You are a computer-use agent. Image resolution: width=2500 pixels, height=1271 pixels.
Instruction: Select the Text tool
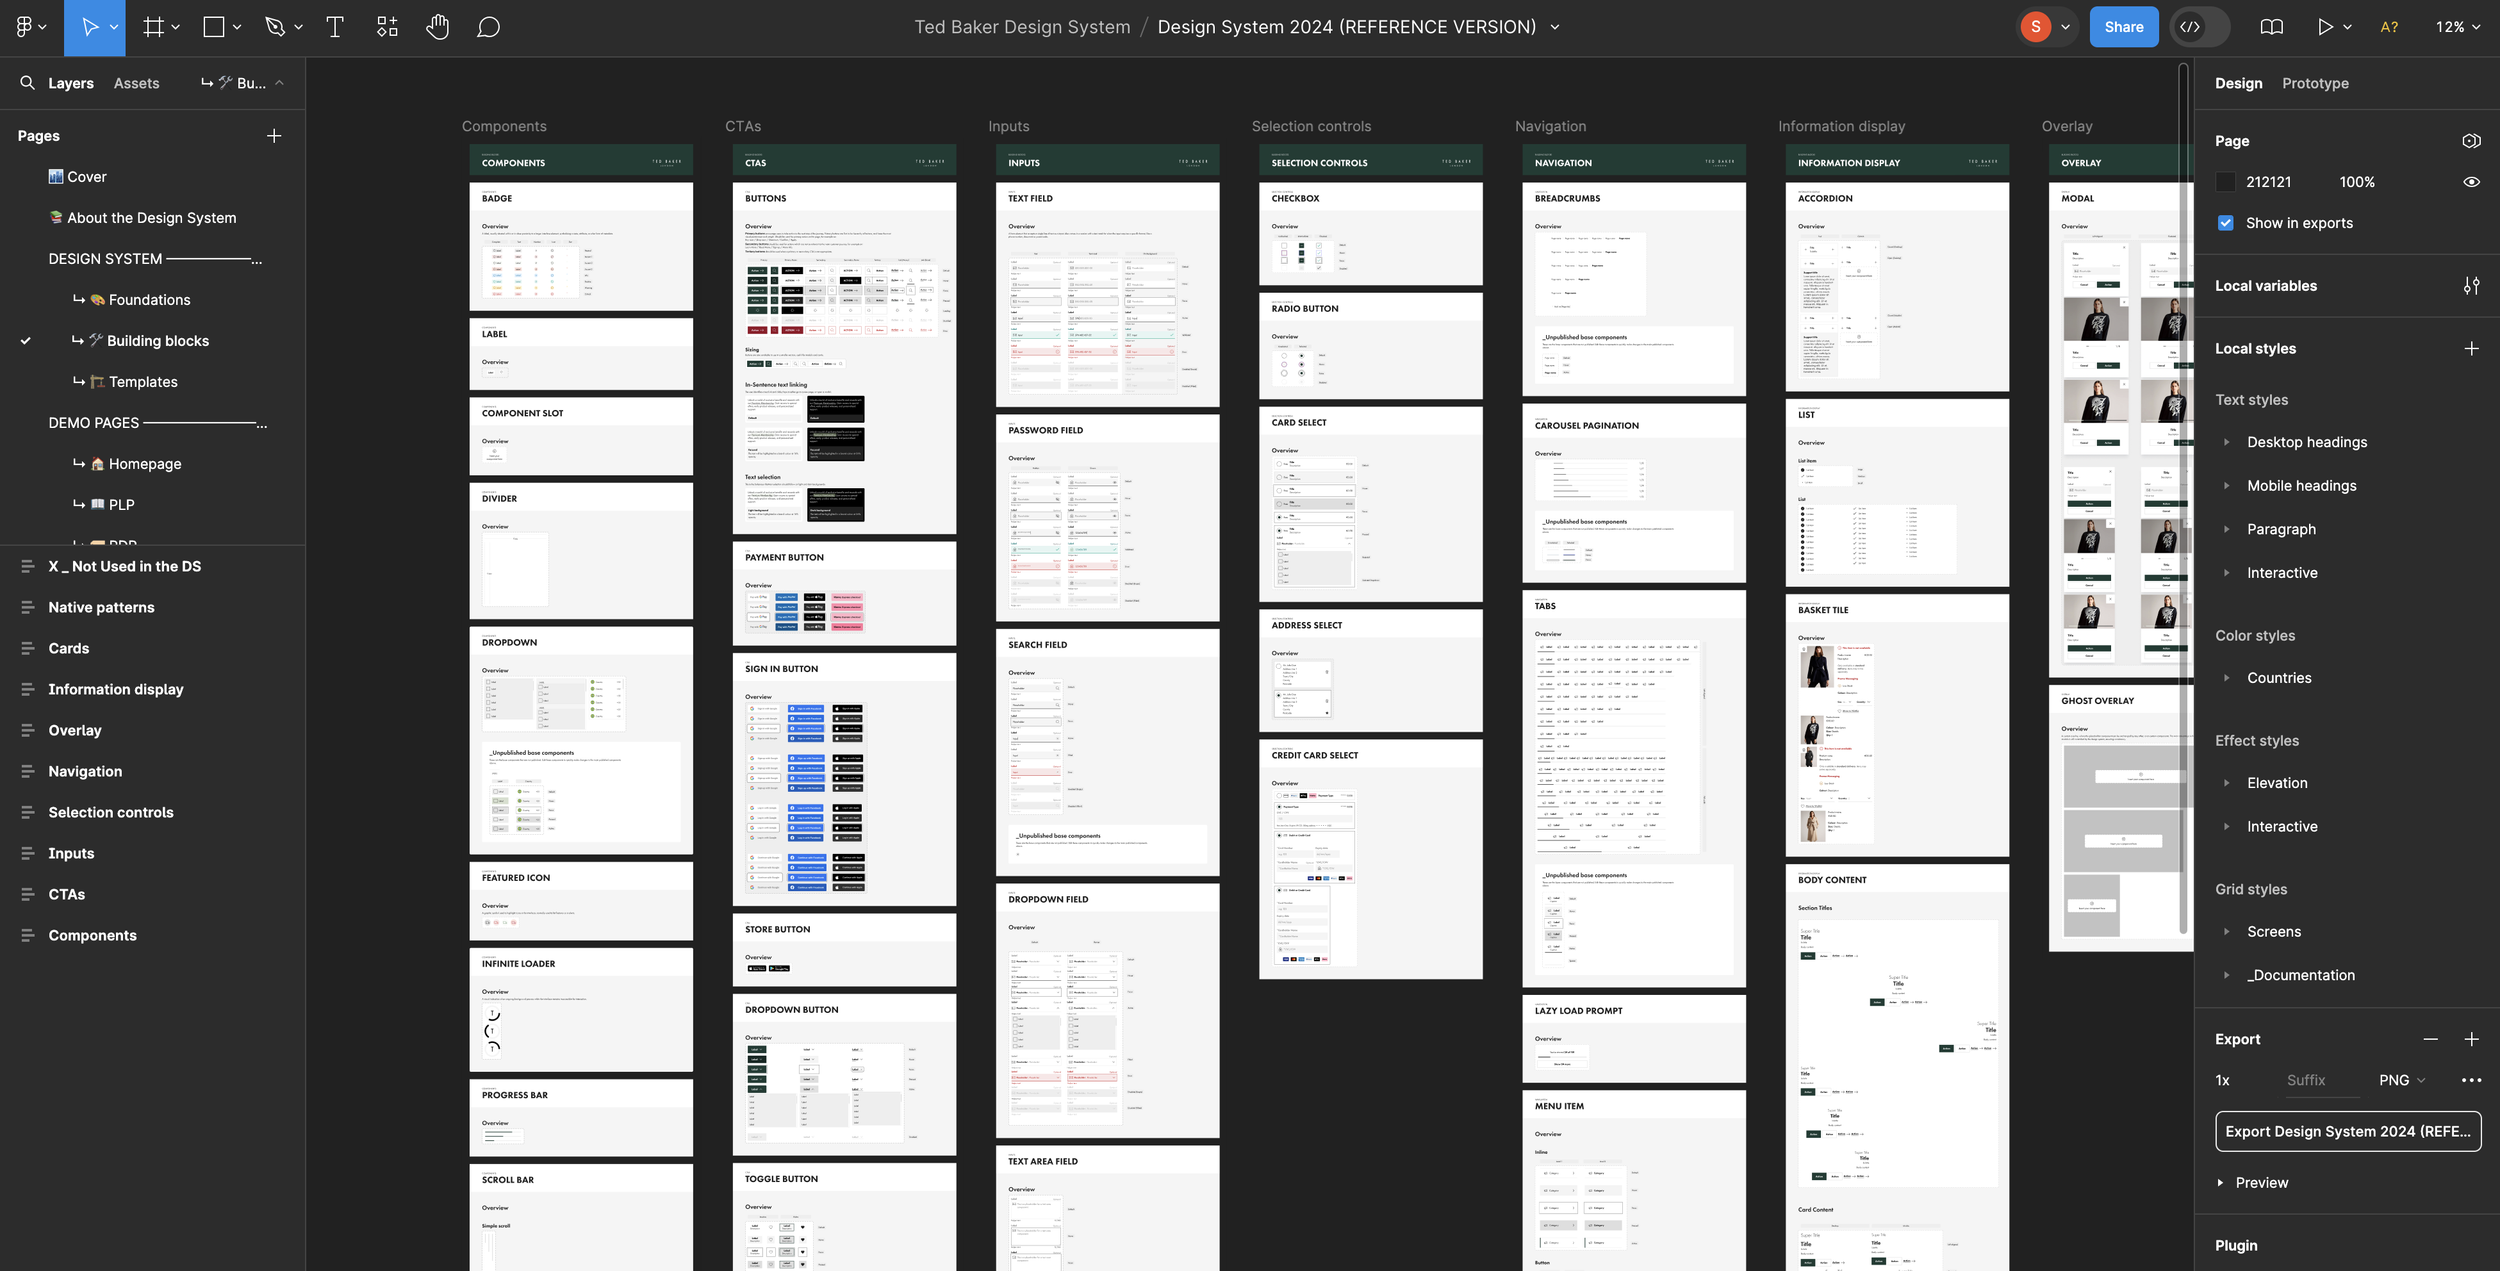pos(335,27)
